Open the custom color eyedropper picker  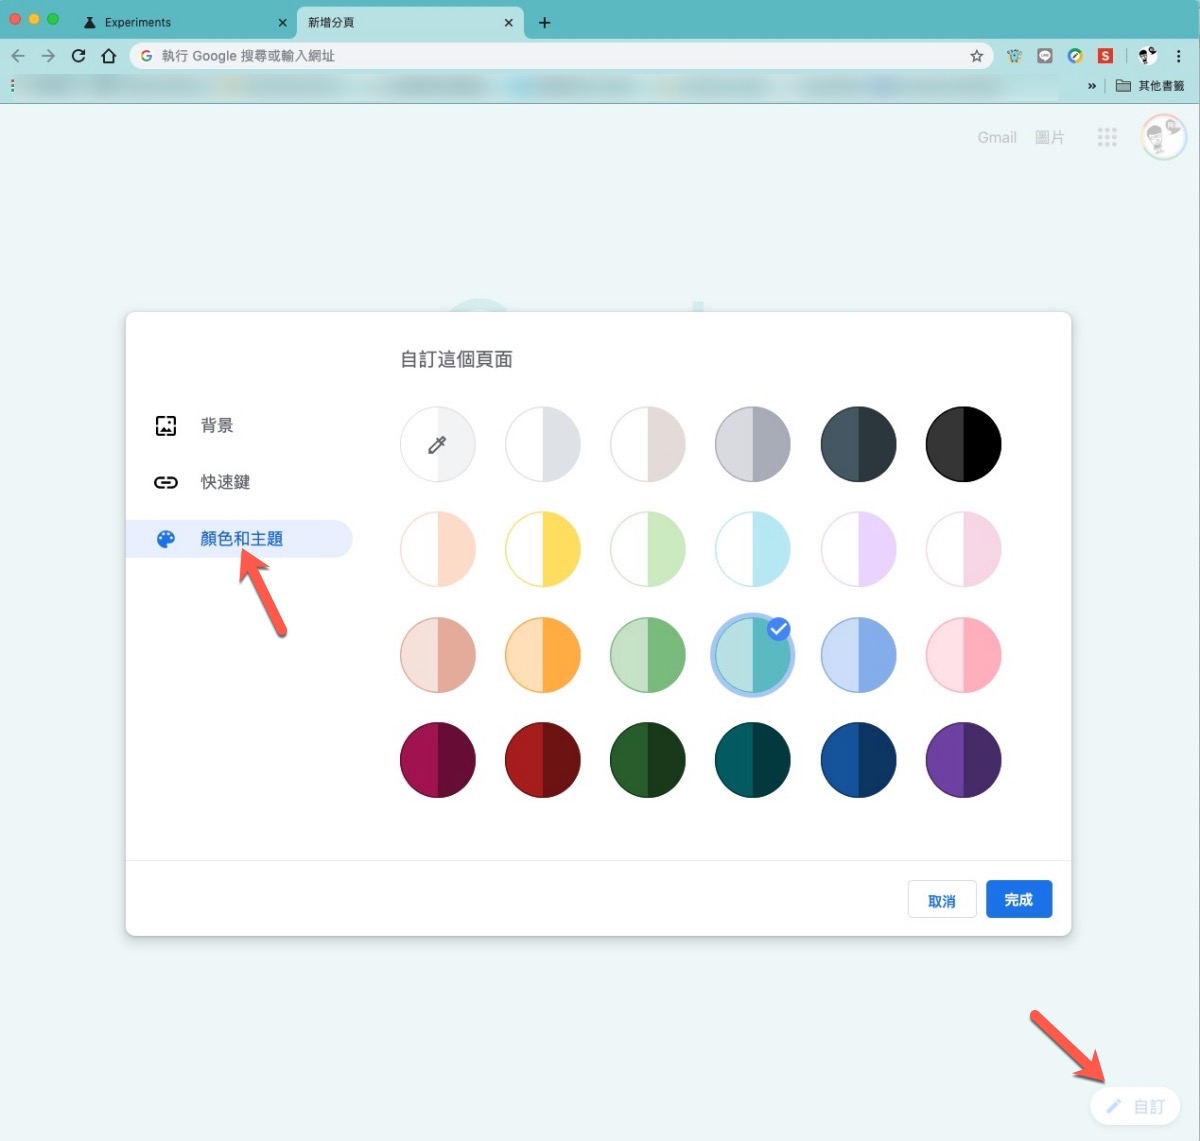(x=438, y=444)
